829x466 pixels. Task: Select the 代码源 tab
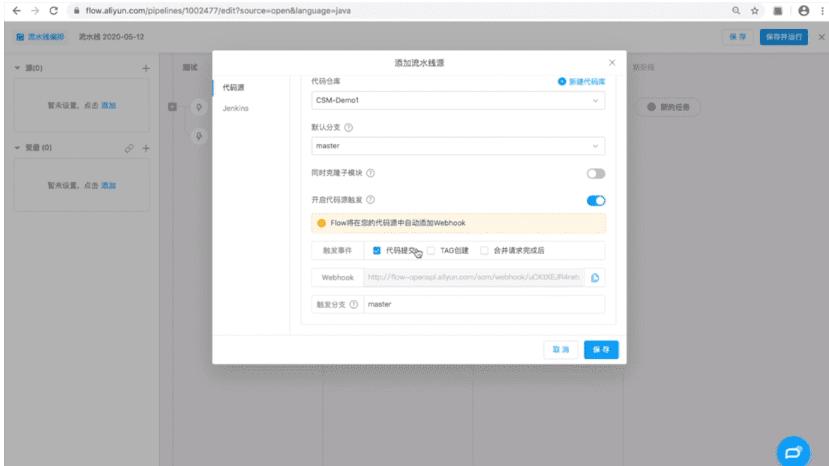(x=233, y=88)
